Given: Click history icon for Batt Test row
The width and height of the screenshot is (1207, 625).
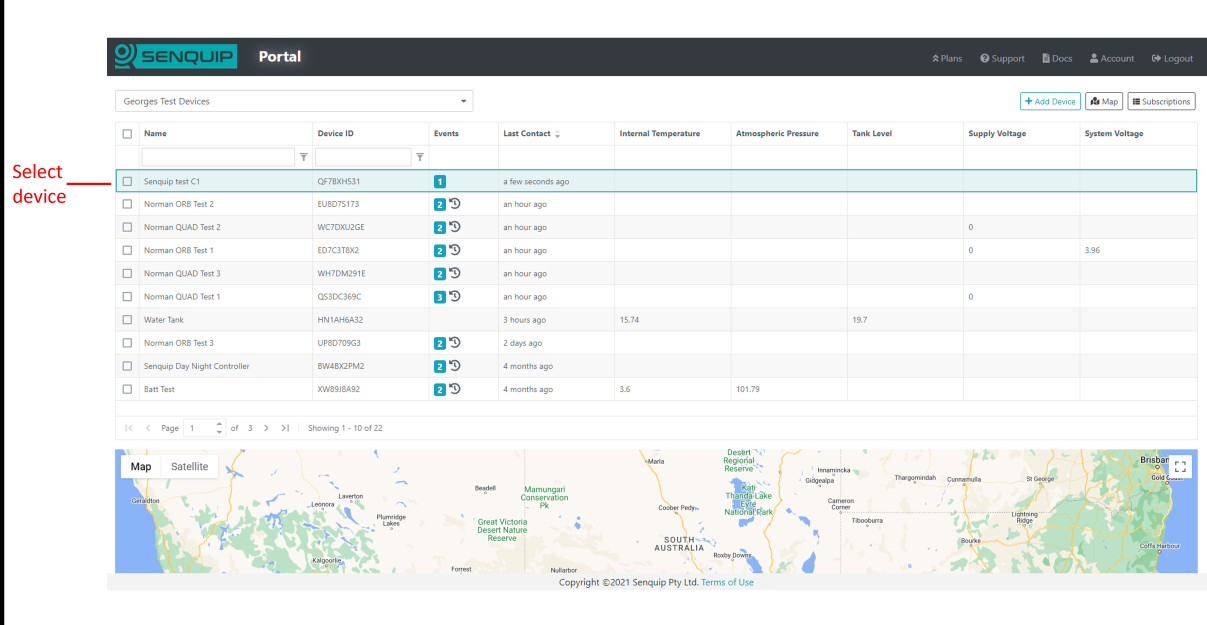Looking at the screenshot, I should (455, 389).
